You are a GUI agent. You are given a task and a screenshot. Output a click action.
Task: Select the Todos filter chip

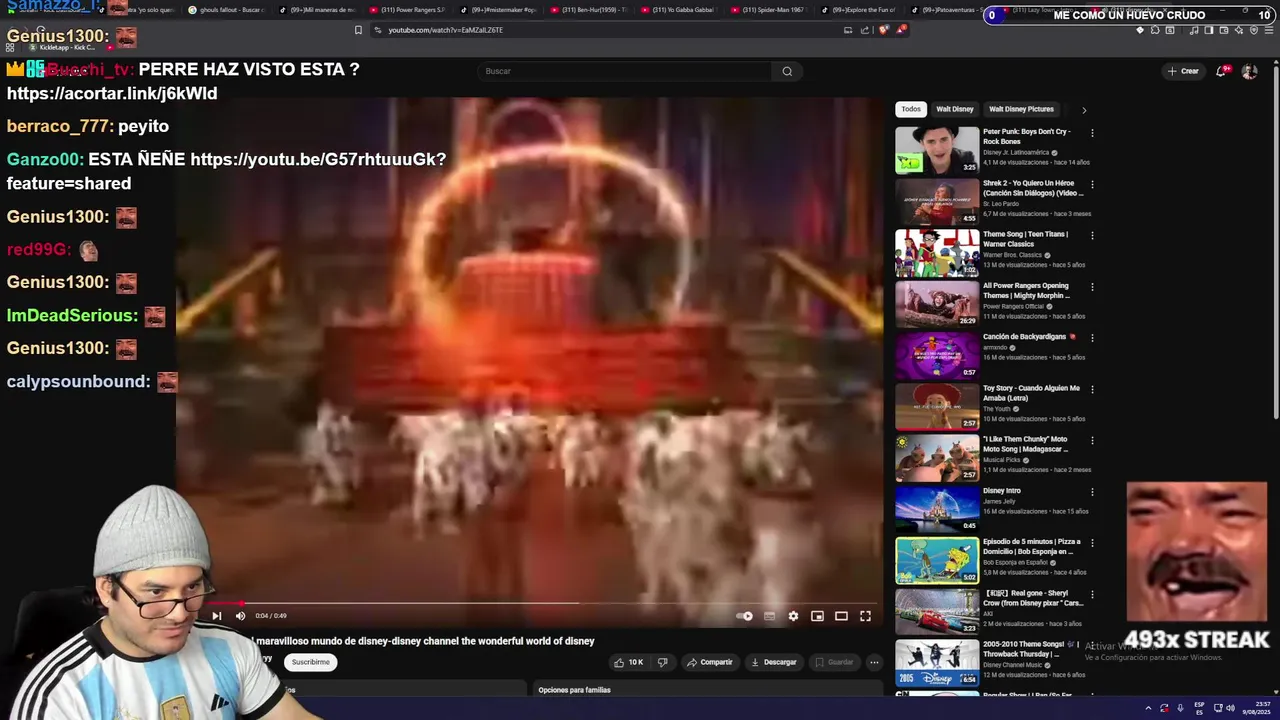click(x=911, y=109)
